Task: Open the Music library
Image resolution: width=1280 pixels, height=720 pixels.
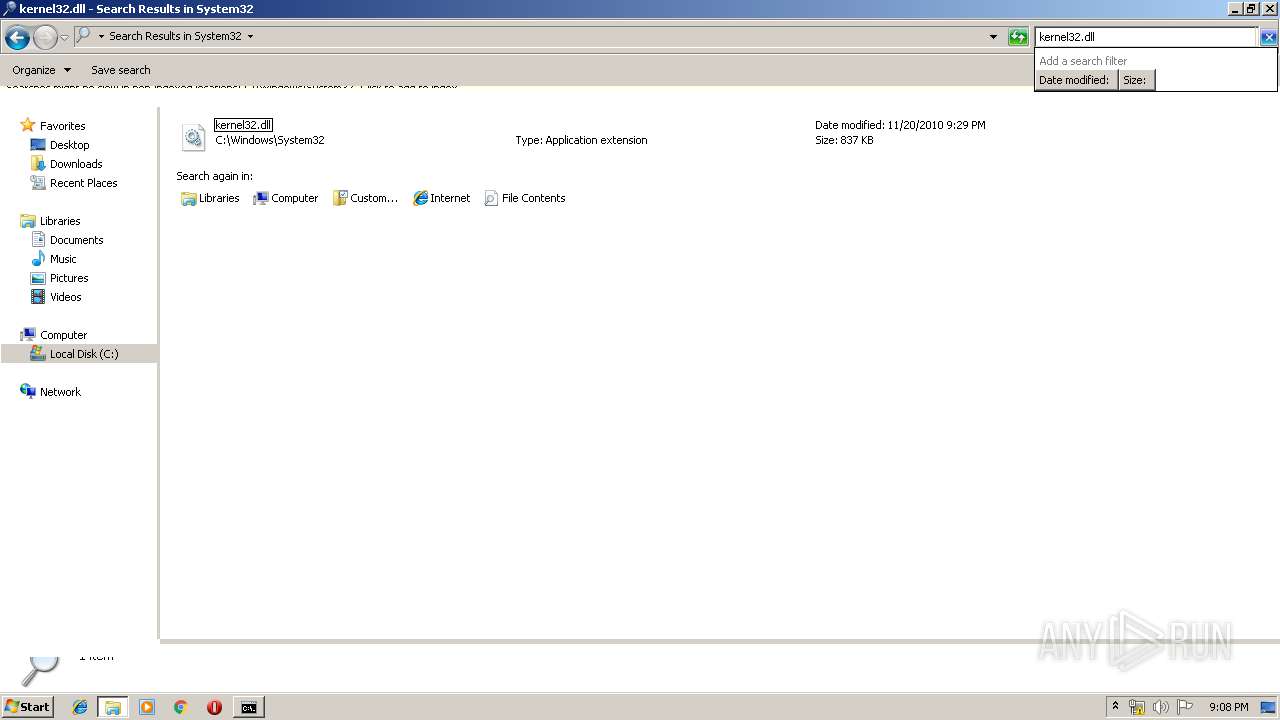Action: [x=63, y=259]
